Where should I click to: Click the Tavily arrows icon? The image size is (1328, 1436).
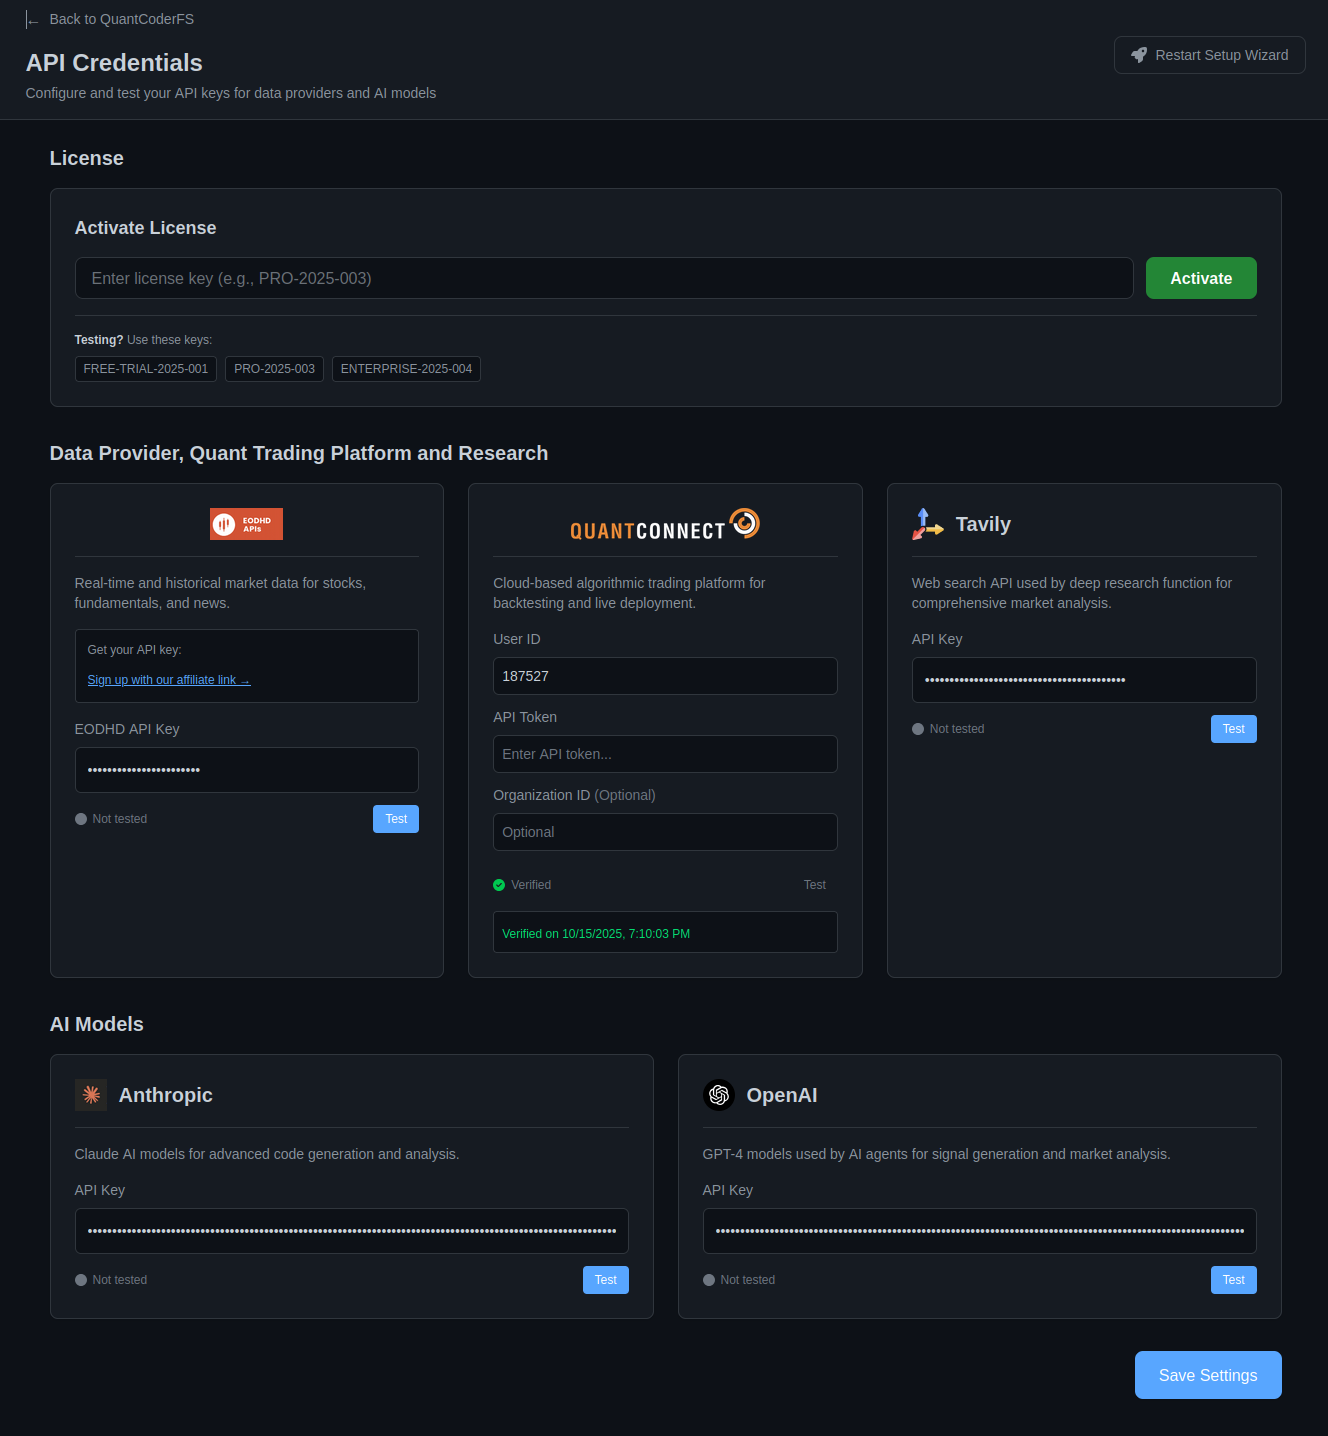(927, 523)
